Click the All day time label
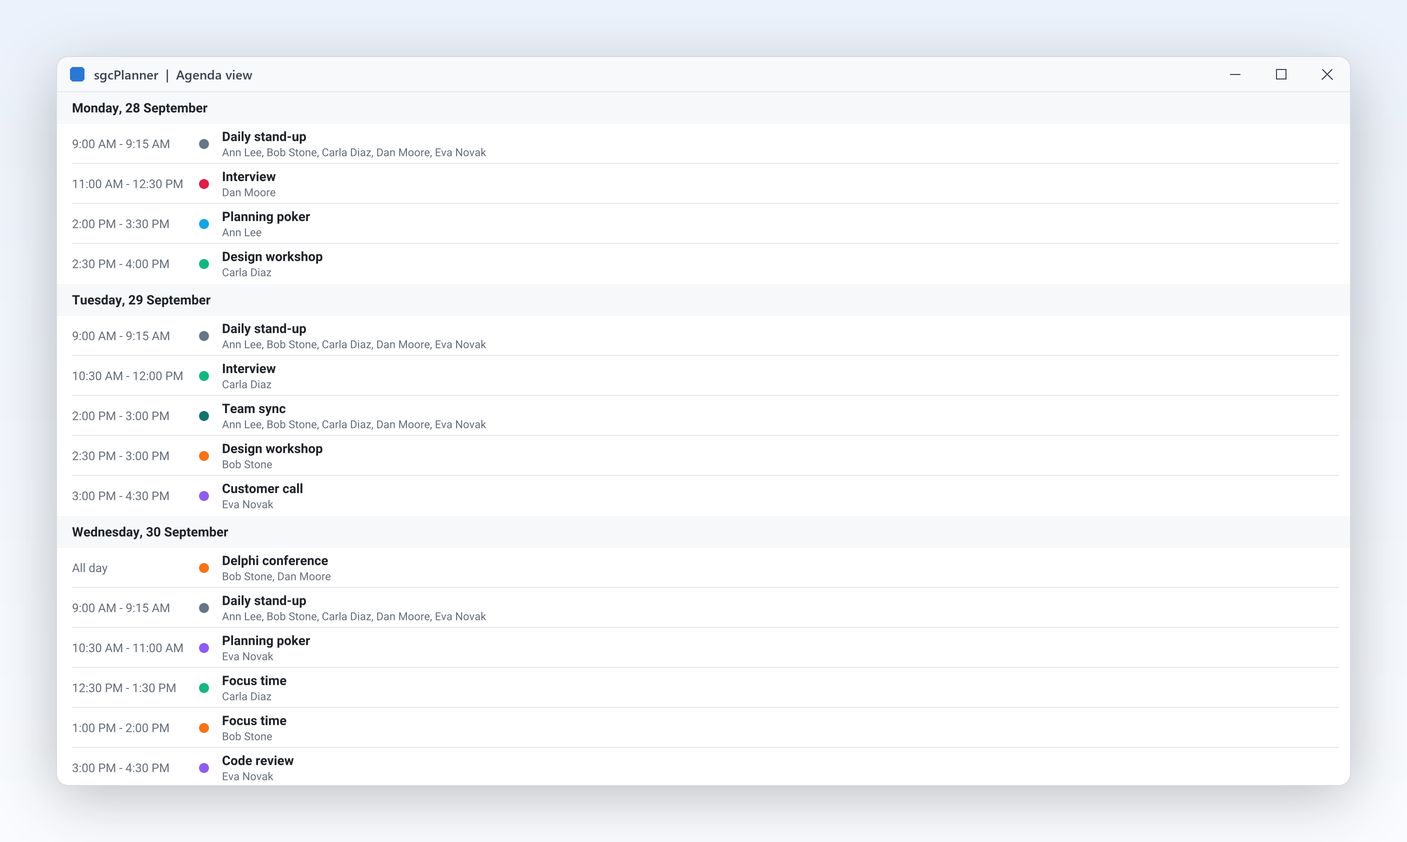Image resolution: width=1407 pixels, height=842 pixels. (x=90, y=568)
